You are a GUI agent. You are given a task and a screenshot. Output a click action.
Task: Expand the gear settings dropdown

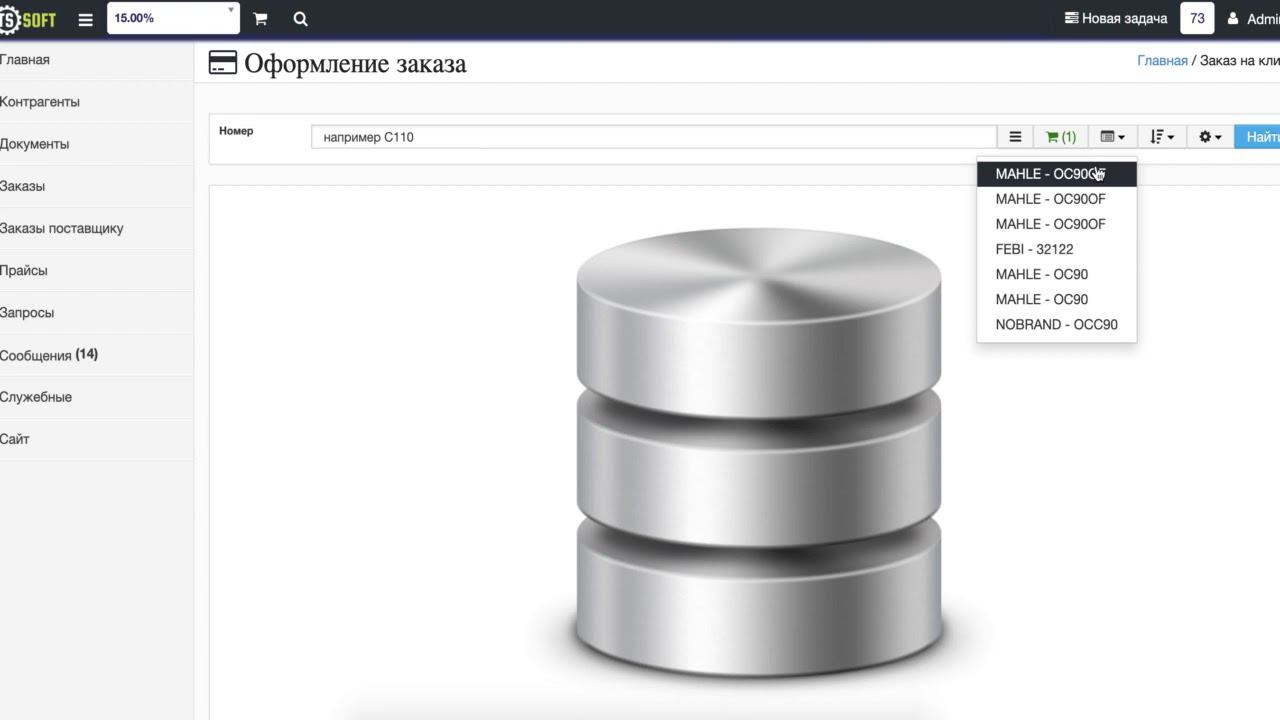tap(1210, 137)
